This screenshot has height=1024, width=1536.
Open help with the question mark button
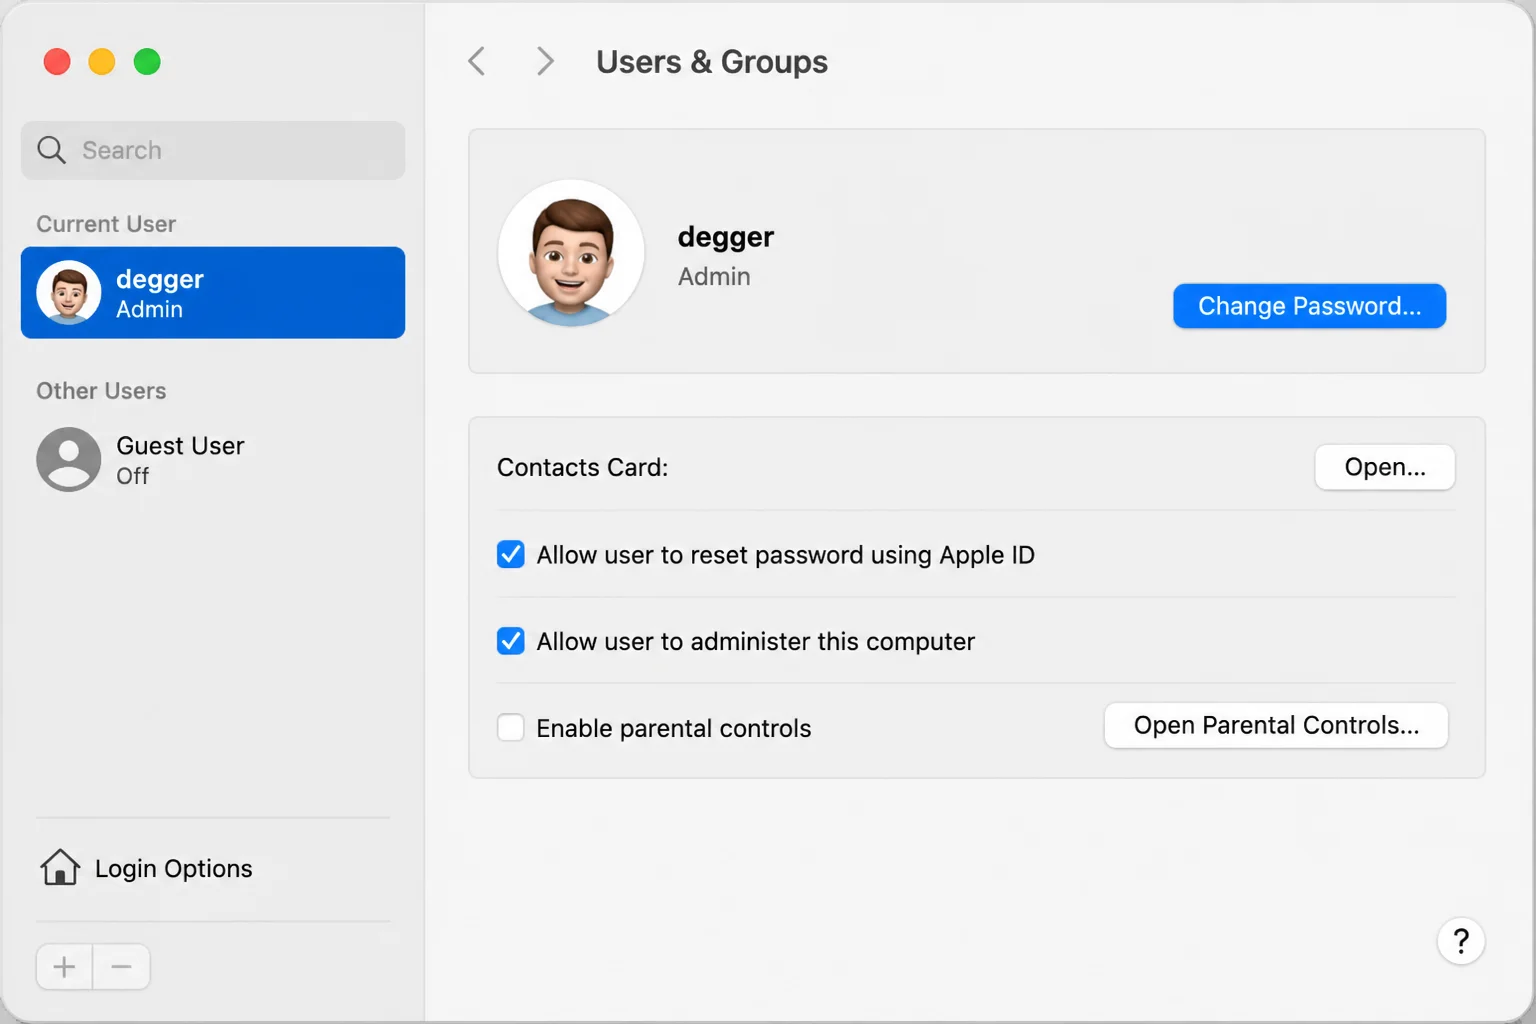click(x=1461, y=941)
